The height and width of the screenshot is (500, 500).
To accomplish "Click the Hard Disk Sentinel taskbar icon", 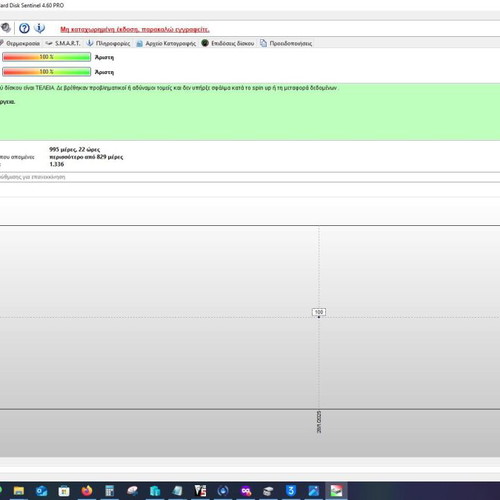I will [336, 491].
